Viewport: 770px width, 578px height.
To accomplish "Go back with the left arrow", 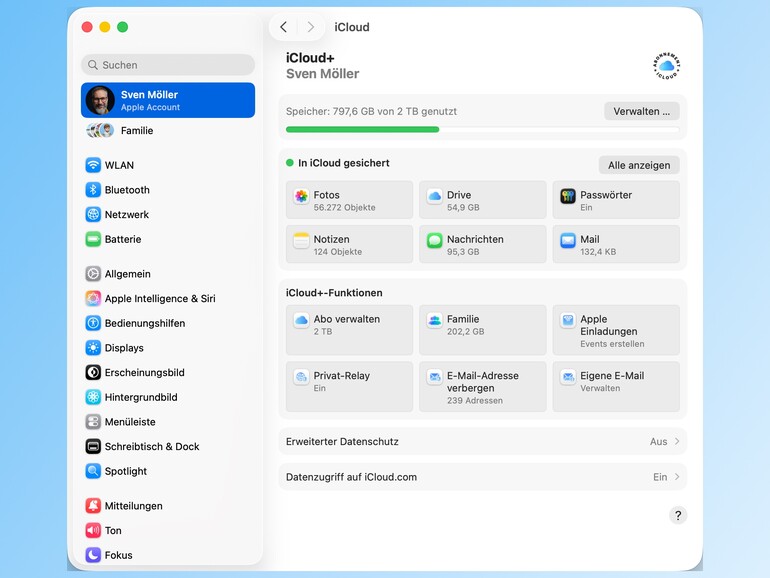I will pyautogui.click(x=283, y=27).
